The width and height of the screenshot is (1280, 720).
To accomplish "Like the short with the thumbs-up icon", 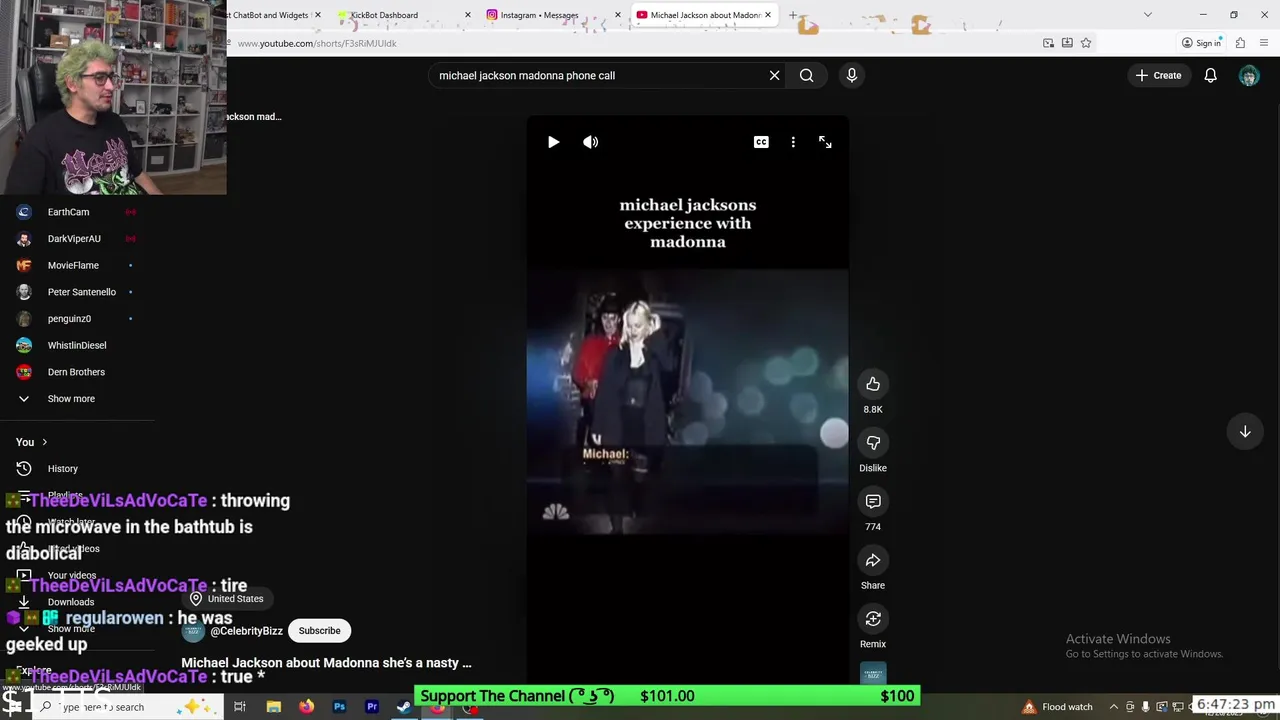I will click(x=873, y=384).
